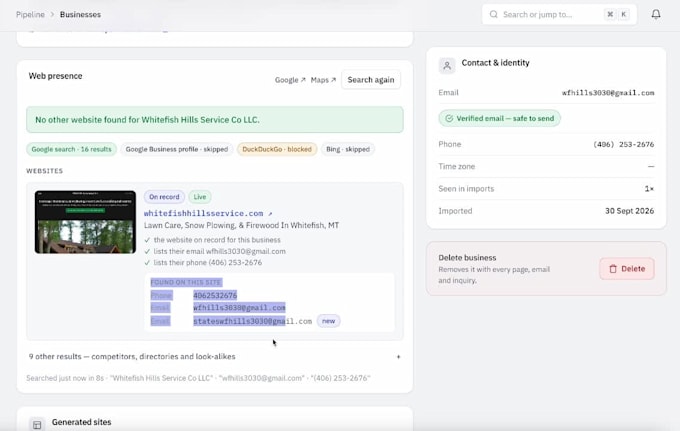
Task: Click Imported date 30 Sept 2026
Action: point(629,211)
